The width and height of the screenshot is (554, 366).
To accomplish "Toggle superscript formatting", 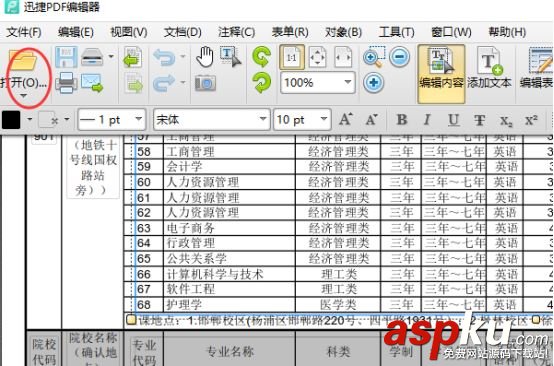I will (x=531, y=120).
